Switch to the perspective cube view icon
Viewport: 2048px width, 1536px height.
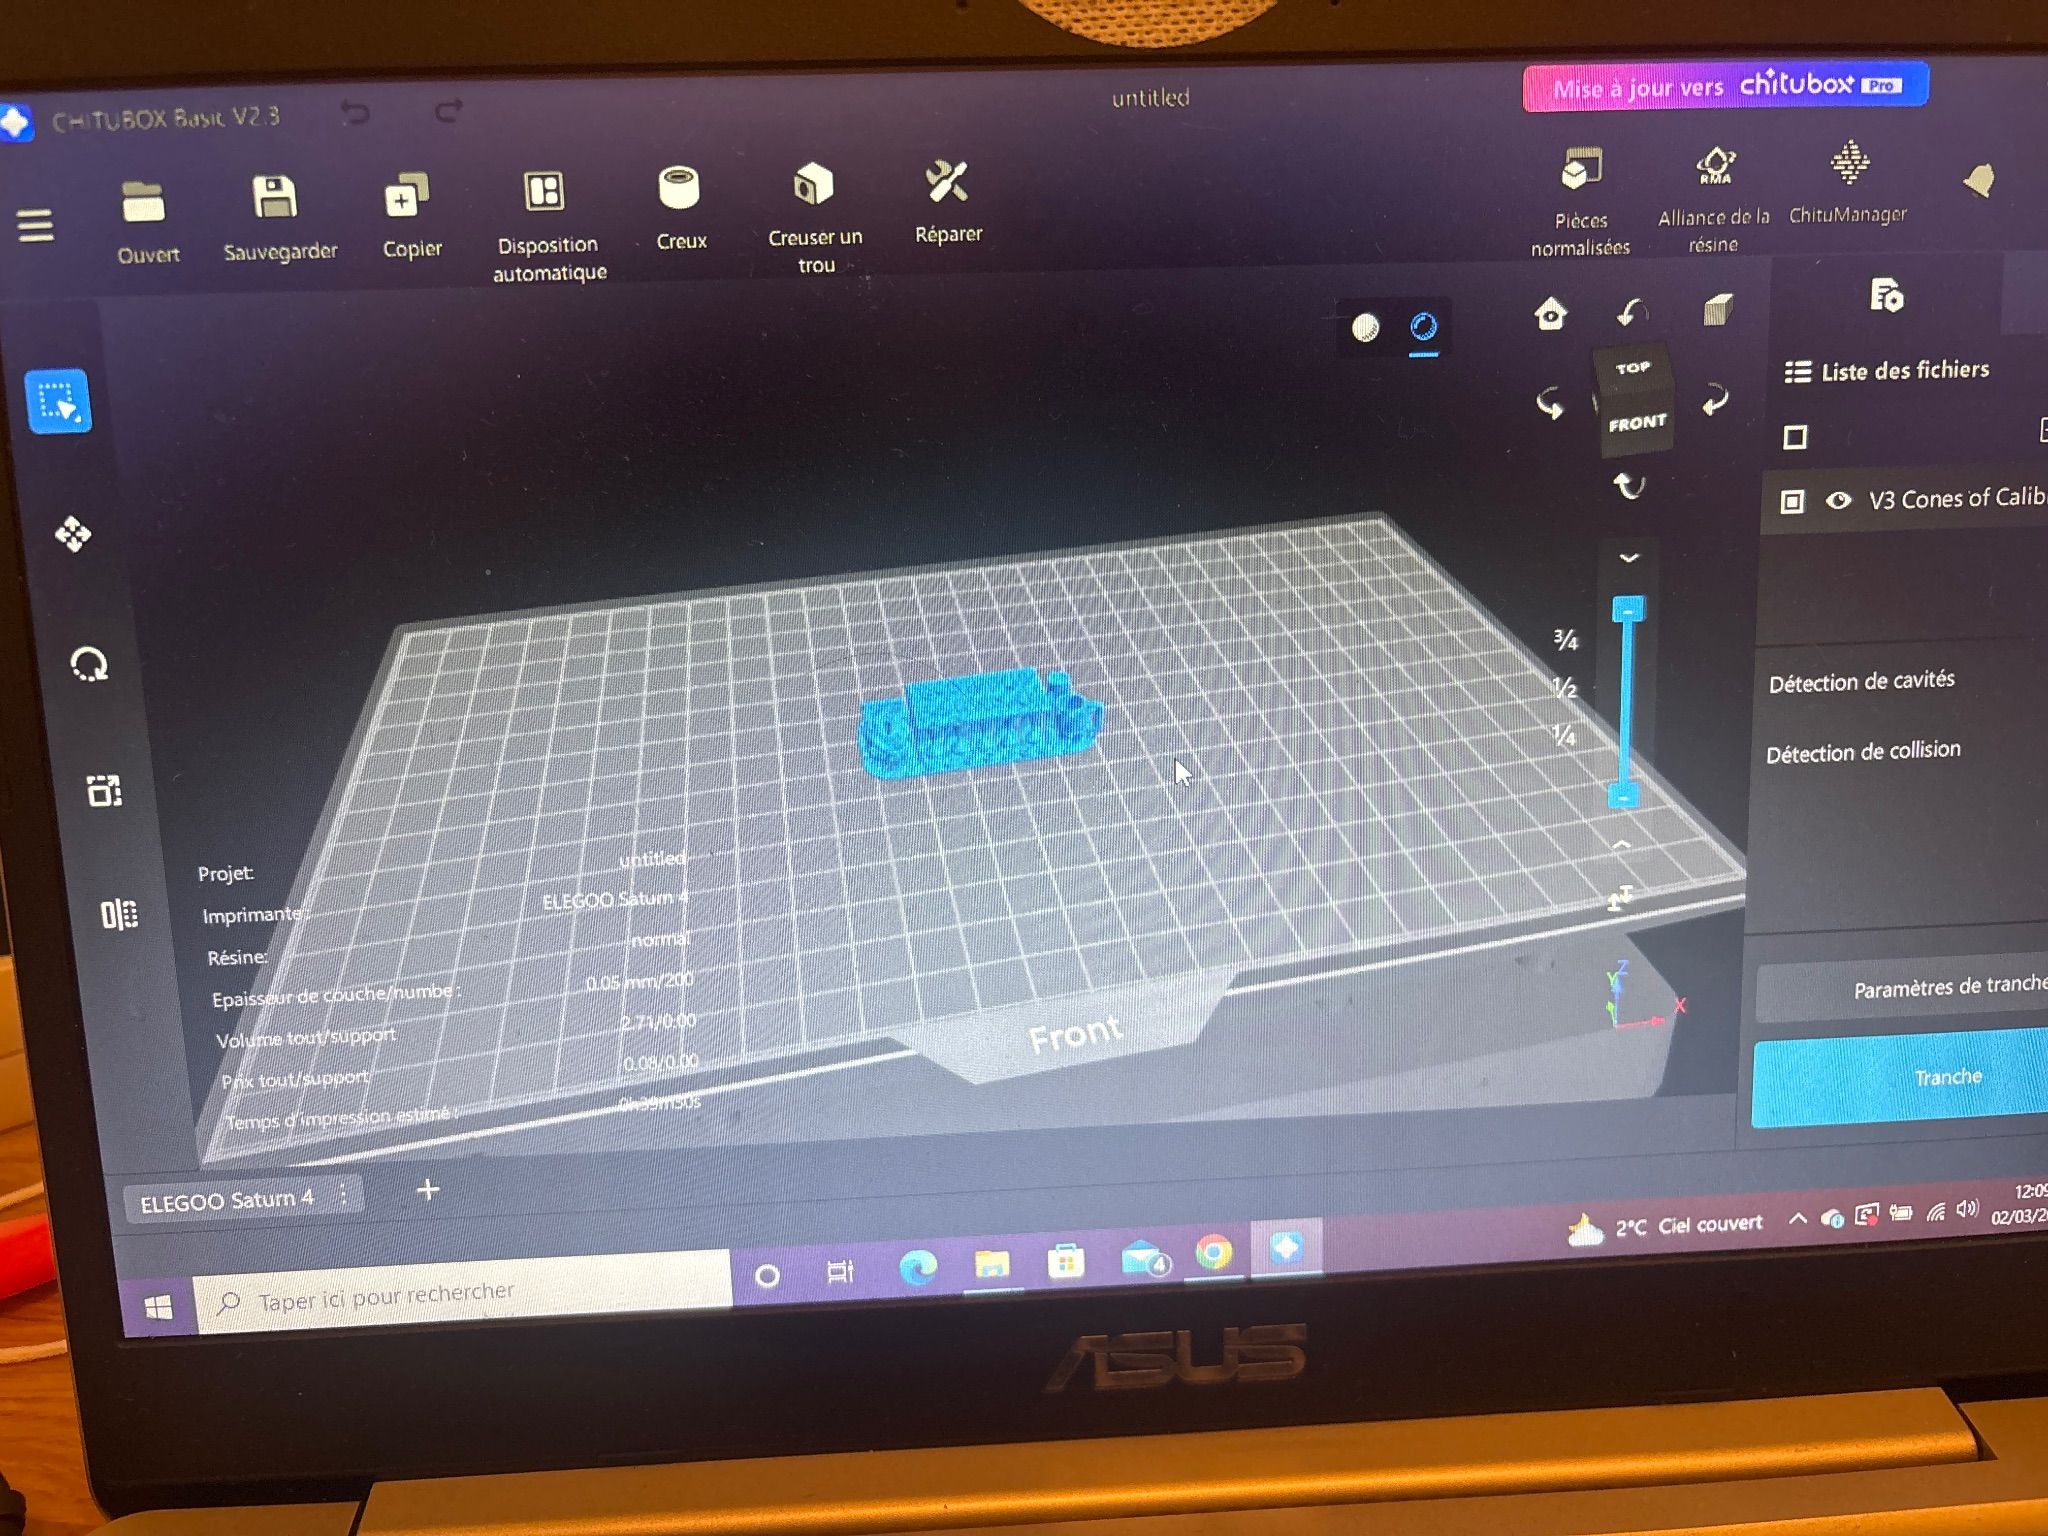pyautogui.click(x=1718, y=310)
